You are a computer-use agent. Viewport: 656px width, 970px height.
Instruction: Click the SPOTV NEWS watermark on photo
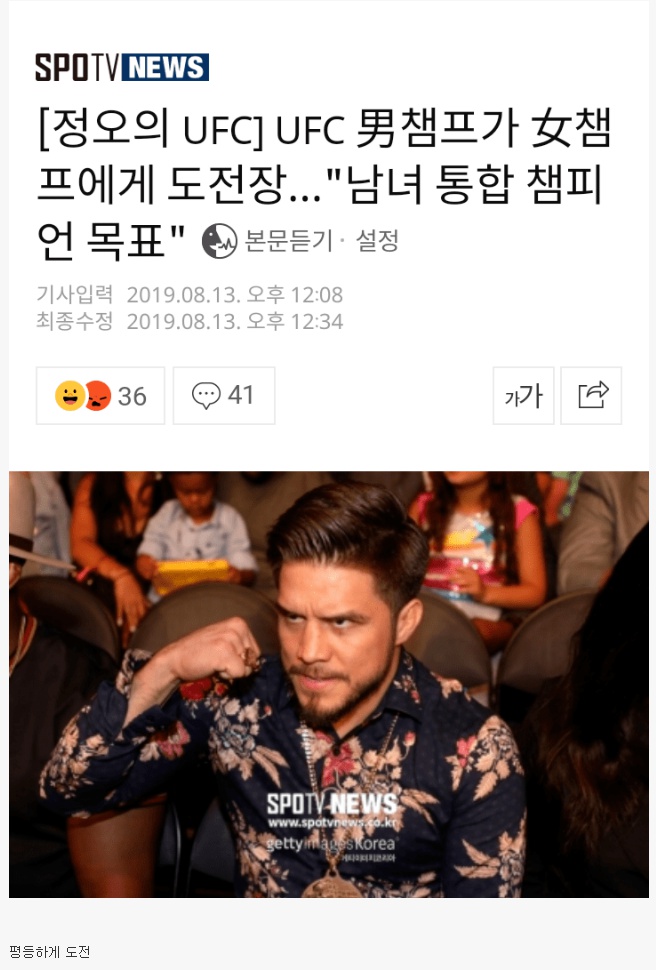click(332, 804)
